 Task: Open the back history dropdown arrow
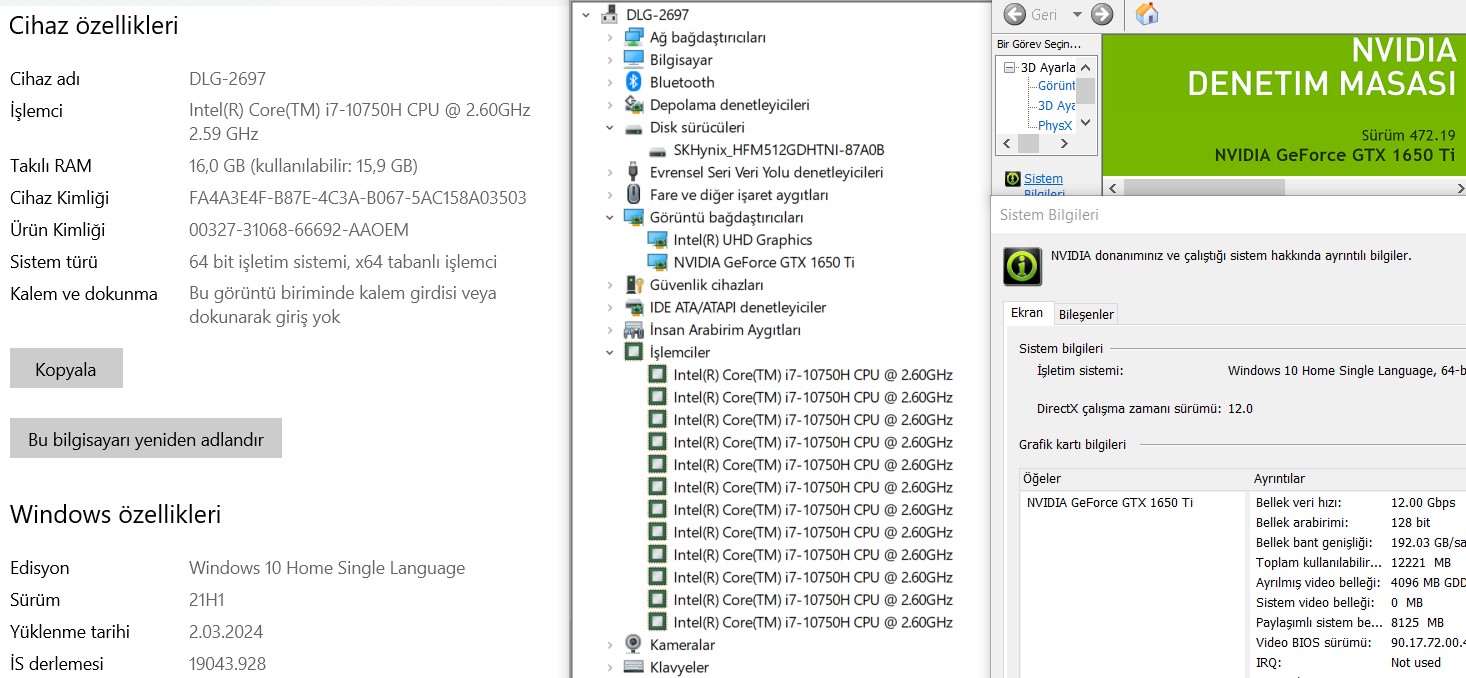[x=1077, y=15]
